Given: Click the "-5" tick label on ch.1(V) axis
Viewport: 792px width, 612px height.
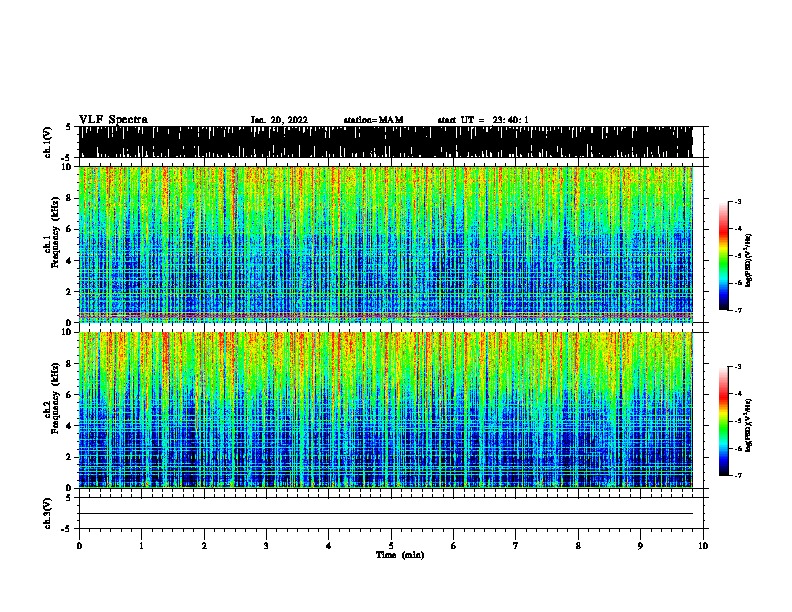Looking at the screenshot, I should (67, 158).
